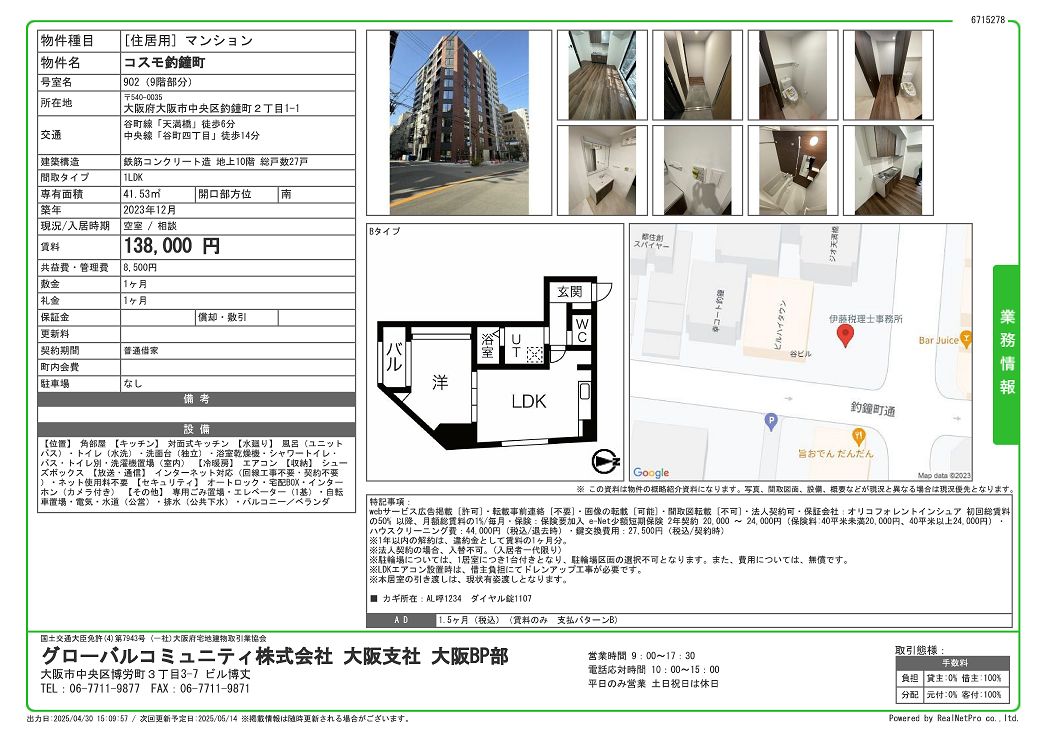The image size is (1047, 737).
Task: Click the 伊藤税理士事務所 label on the map
Action: 865,319
